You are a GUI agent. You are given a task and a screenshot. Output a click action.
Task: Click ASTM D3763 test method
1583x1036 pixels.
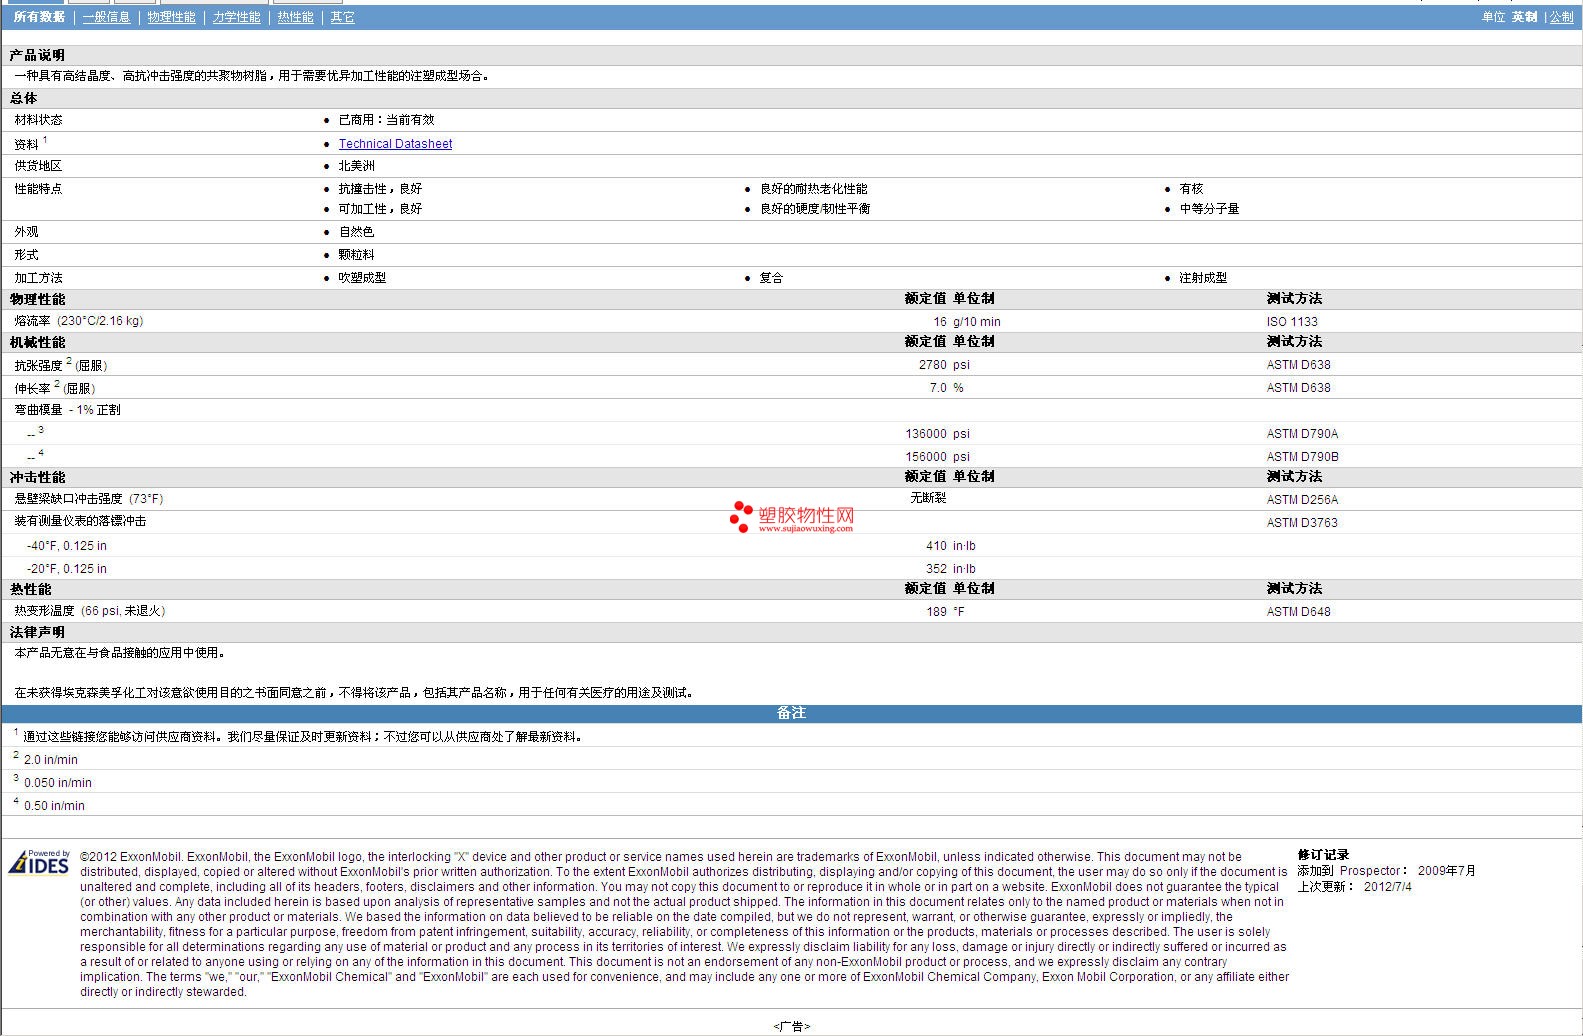pyautogui.click(x=1302, y=523)
